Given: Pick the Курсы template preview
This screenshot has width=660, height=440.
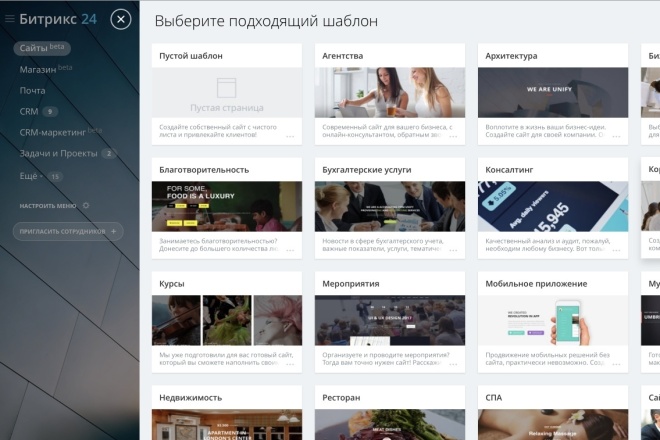Looking at the screenshot, I should point(227,320).
